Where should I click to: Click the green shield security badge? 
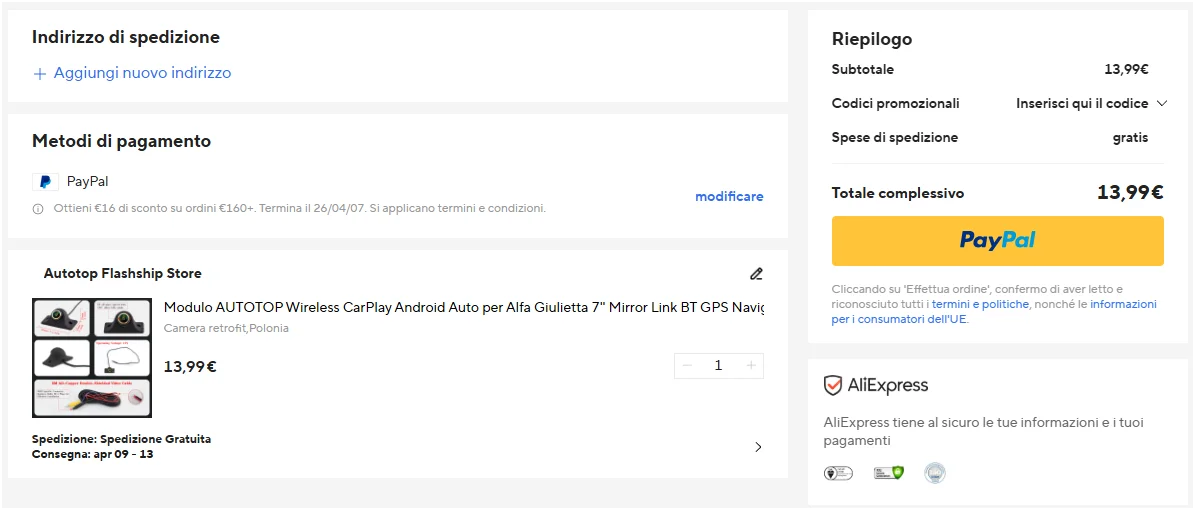click(x=889, y=473)
